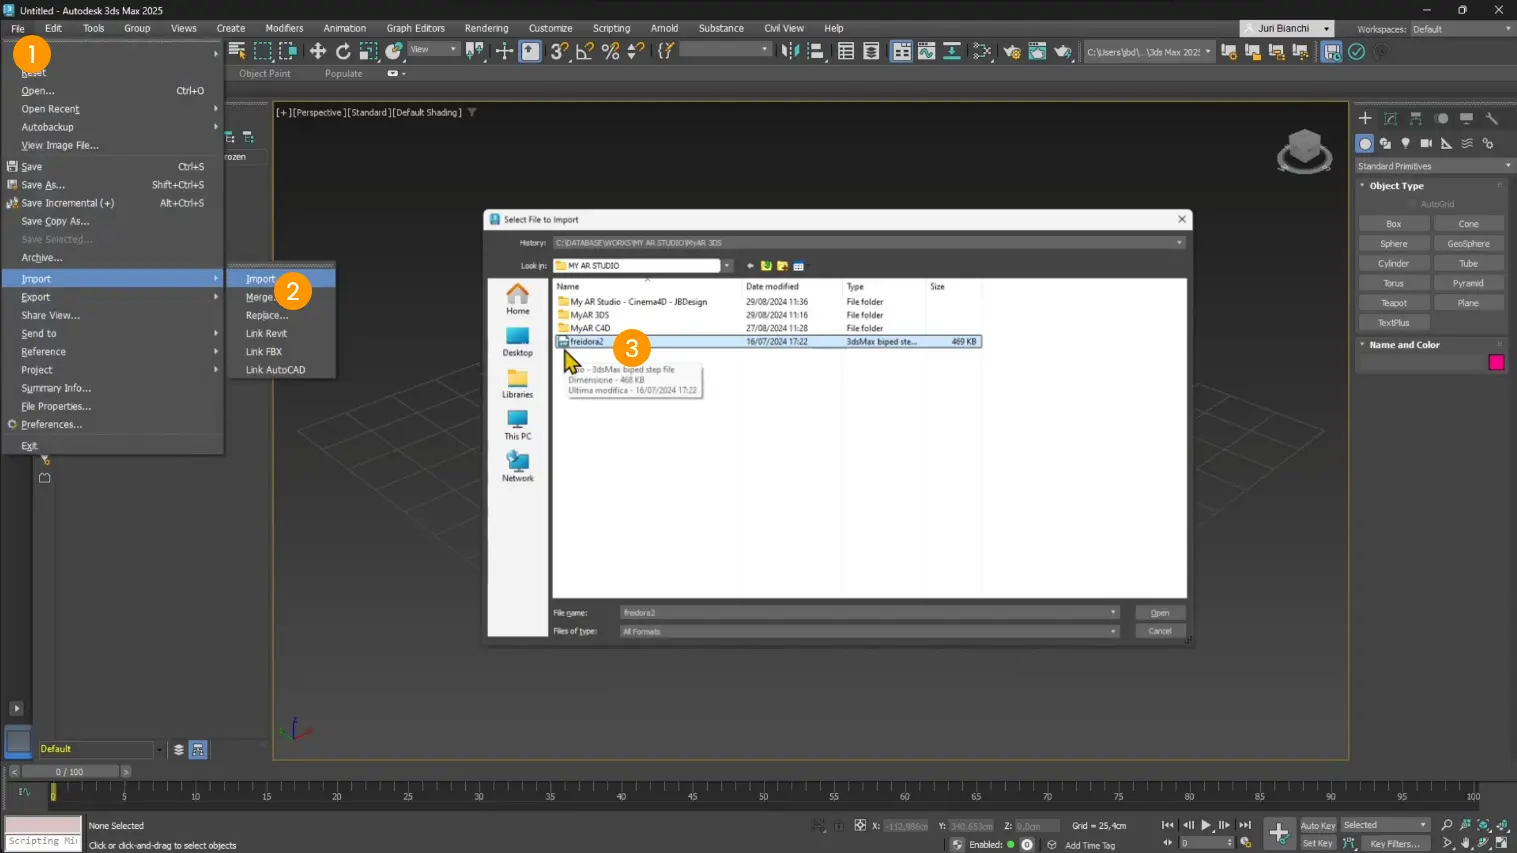
Task: Click Cancel button in import dialog
Action: coord(1160,631)
